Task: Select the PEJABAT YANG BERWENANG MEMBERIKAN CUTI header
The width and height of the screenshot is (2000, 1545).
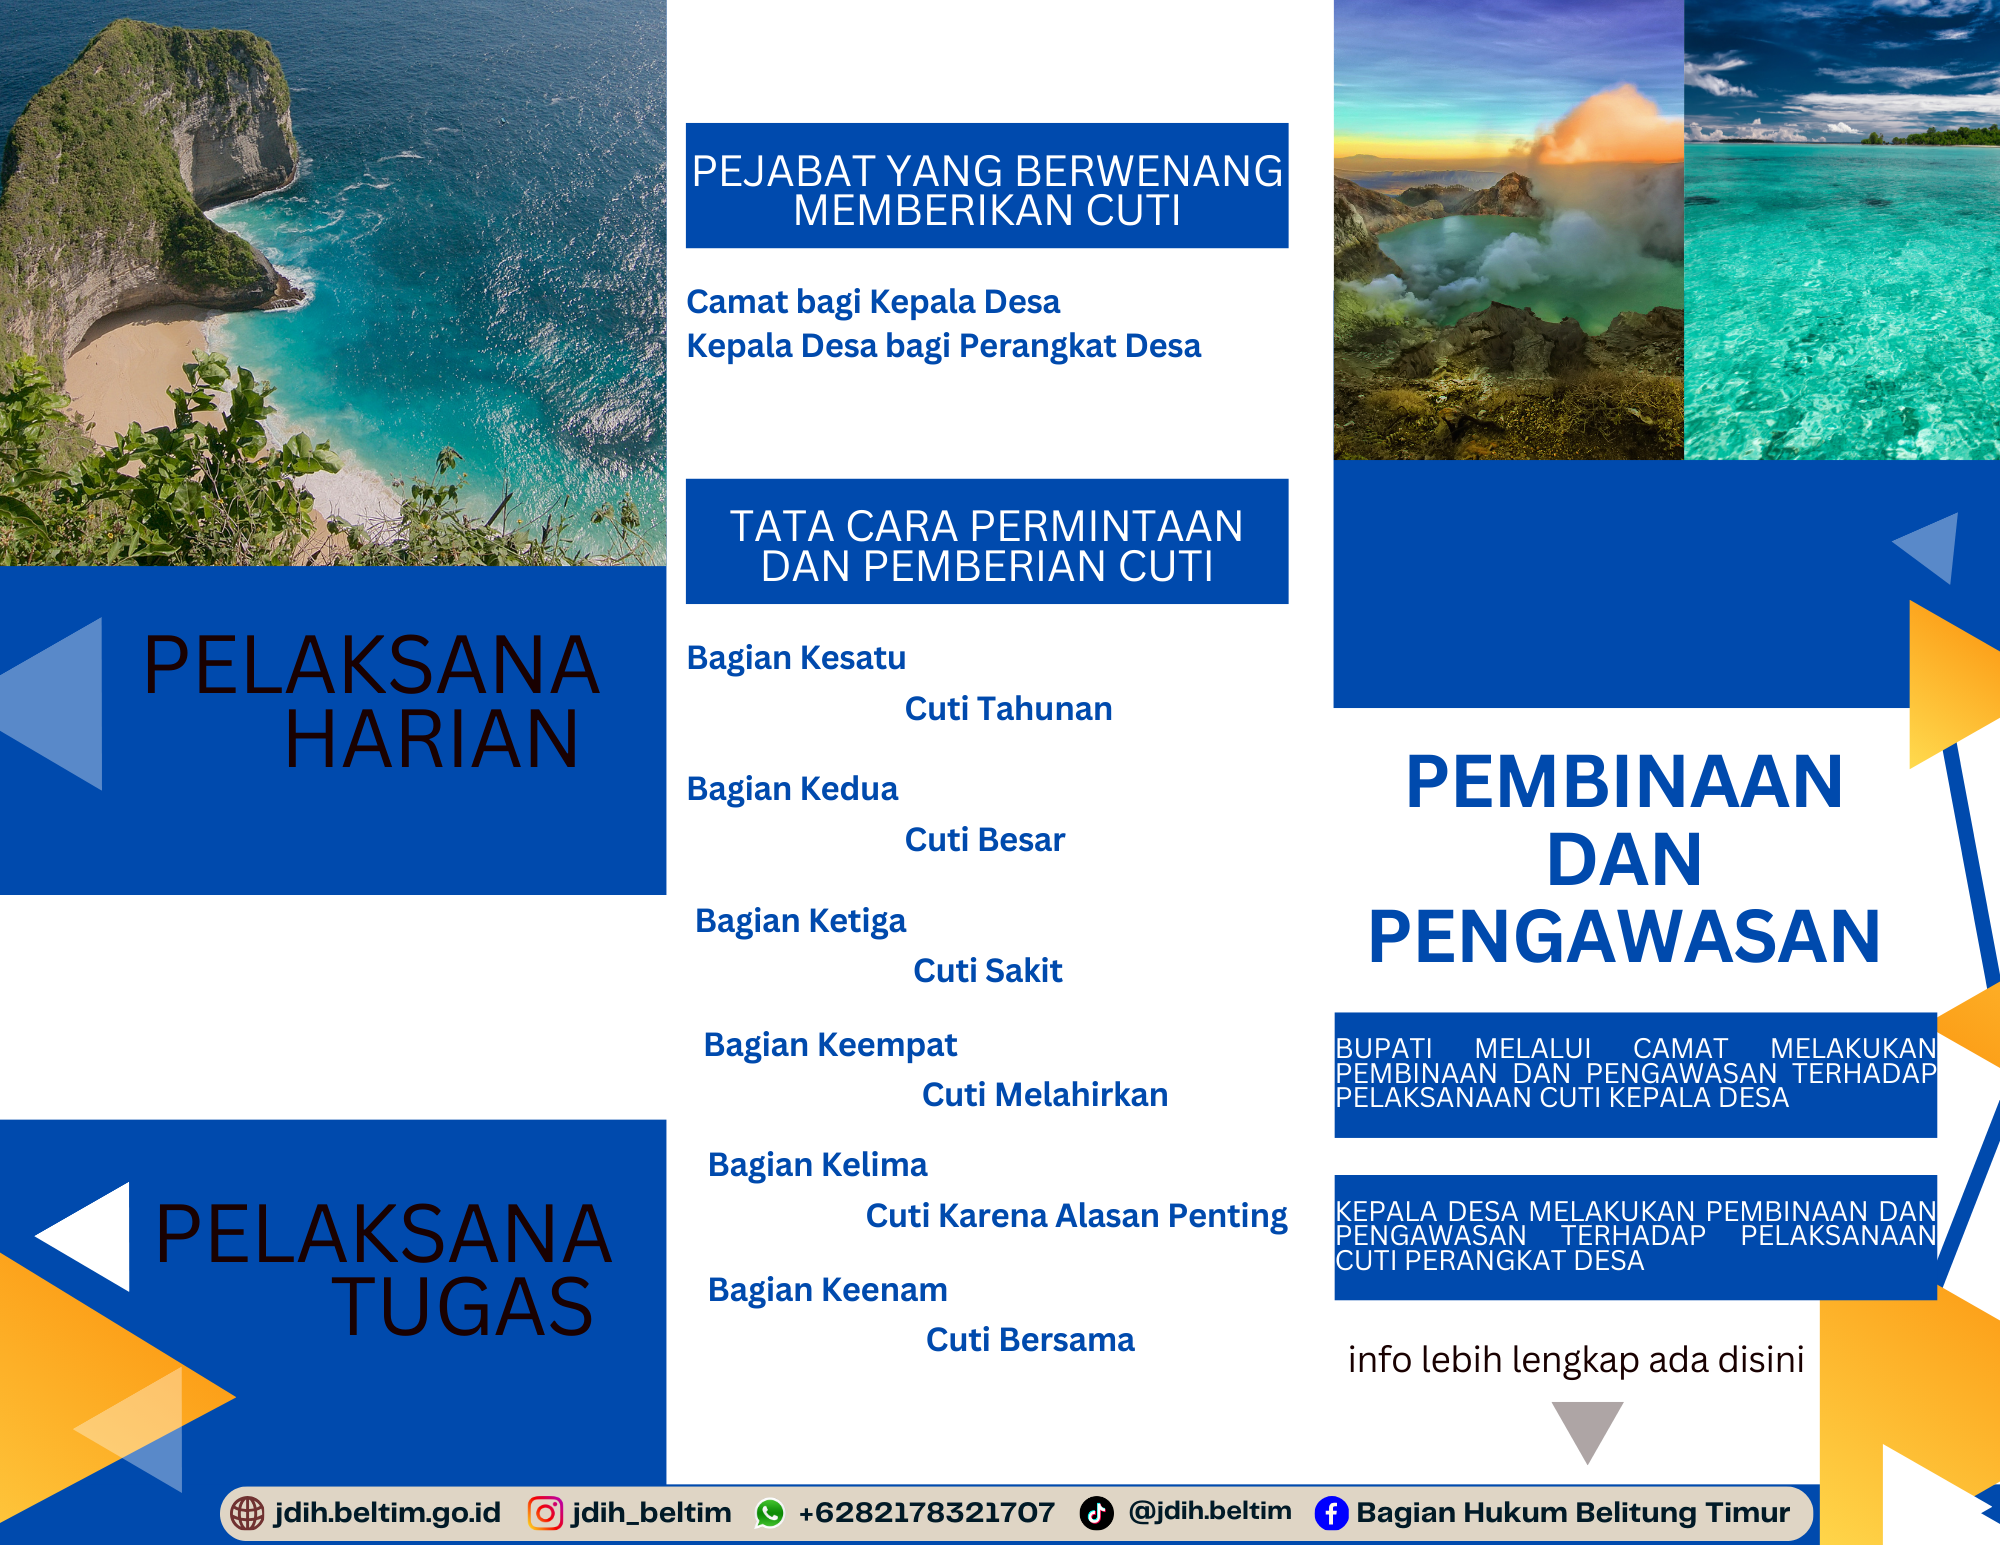Action: (x=987, y=186)
